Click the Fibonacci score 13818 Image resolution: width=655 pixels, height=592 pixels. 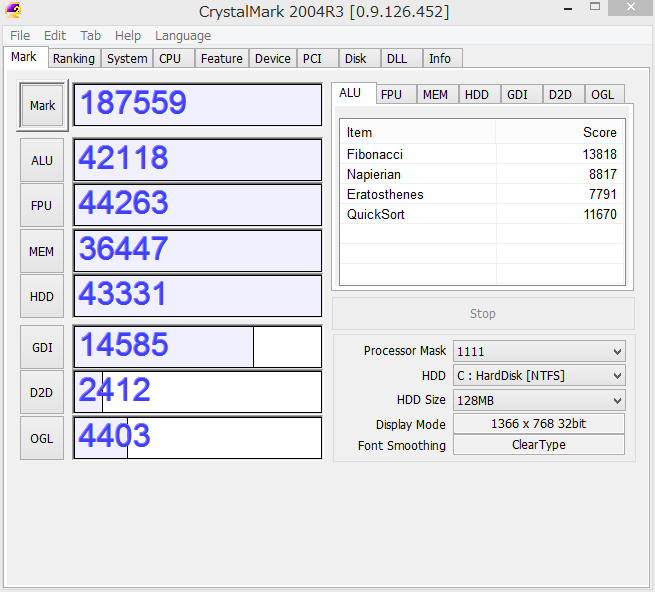(599, 154)
